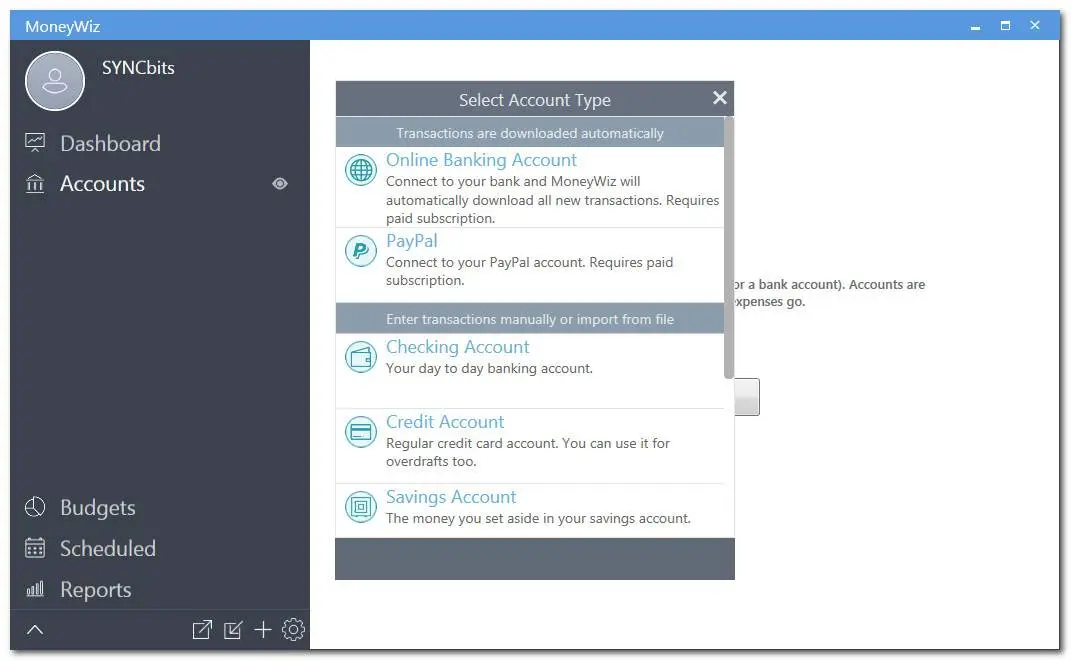Image resolution: width=1071 pixels, height=661 pixels.
Task: Open the Scheduled section
Action: click(x=108, y=548)
